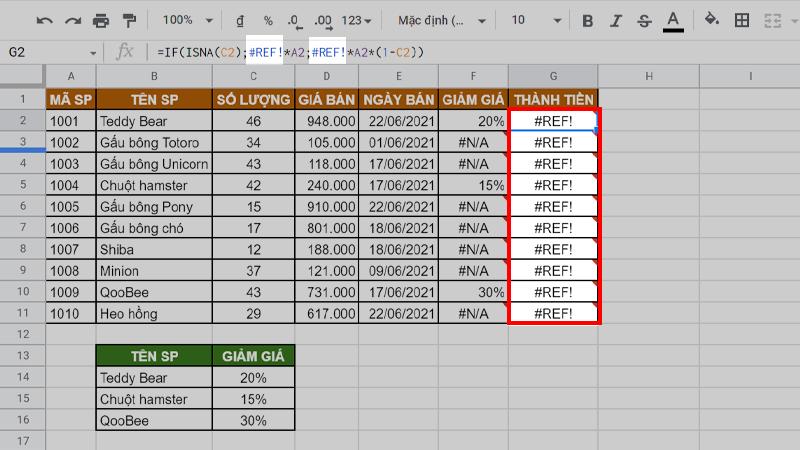Select column C header
The image size is (800, 450).
click(x=254, y=76)
